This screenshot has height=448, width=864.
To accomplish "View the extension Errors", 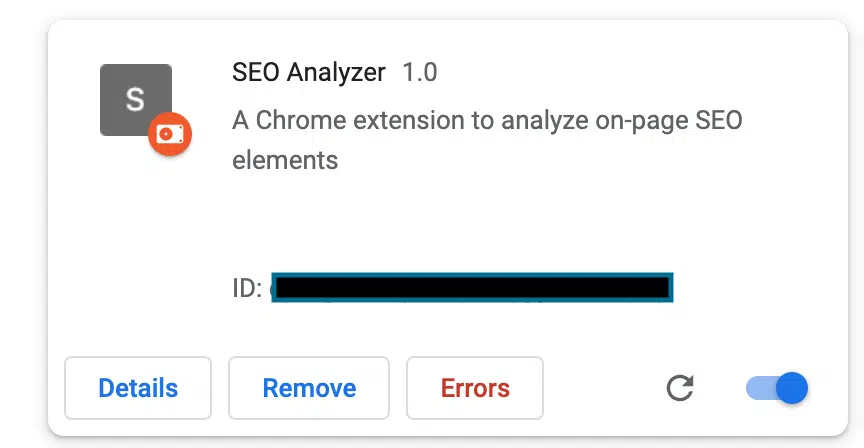I will (475, 388).
